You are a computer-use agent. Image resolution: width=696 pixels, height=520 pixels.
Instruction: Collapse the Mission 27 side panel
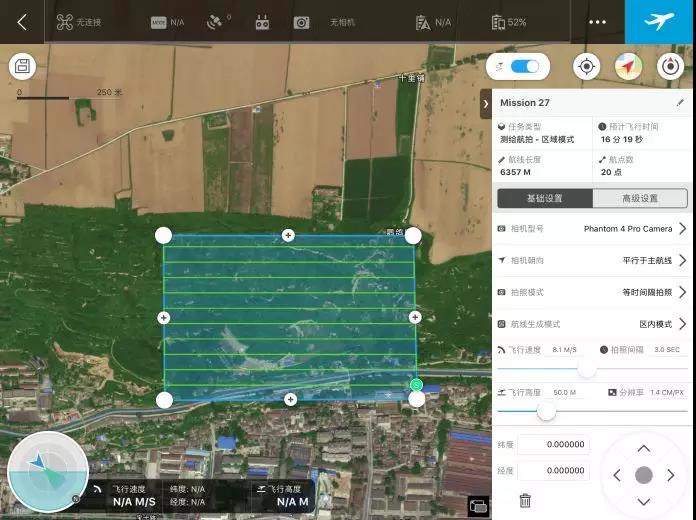(x=486, y=103)
